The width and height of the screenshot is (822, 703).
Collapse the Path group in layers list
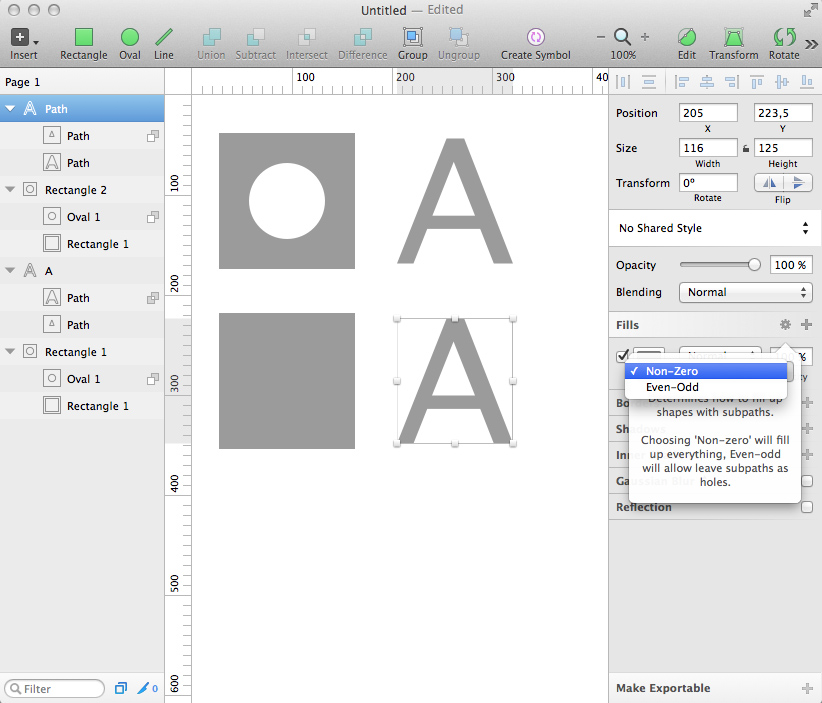(x=12, y=109)
